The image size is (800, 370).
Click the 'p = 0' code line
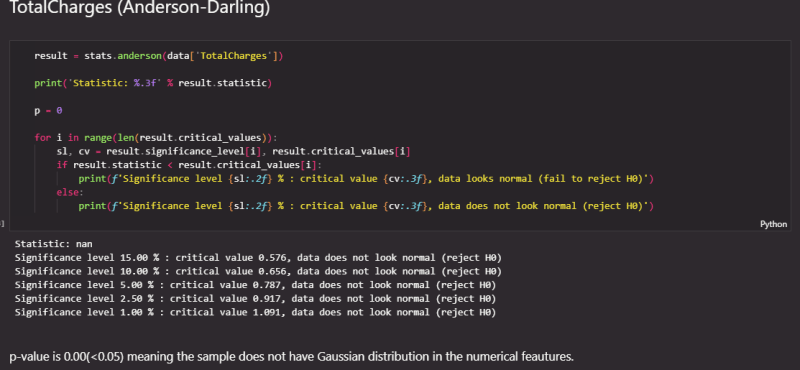[x=48, y=110]
